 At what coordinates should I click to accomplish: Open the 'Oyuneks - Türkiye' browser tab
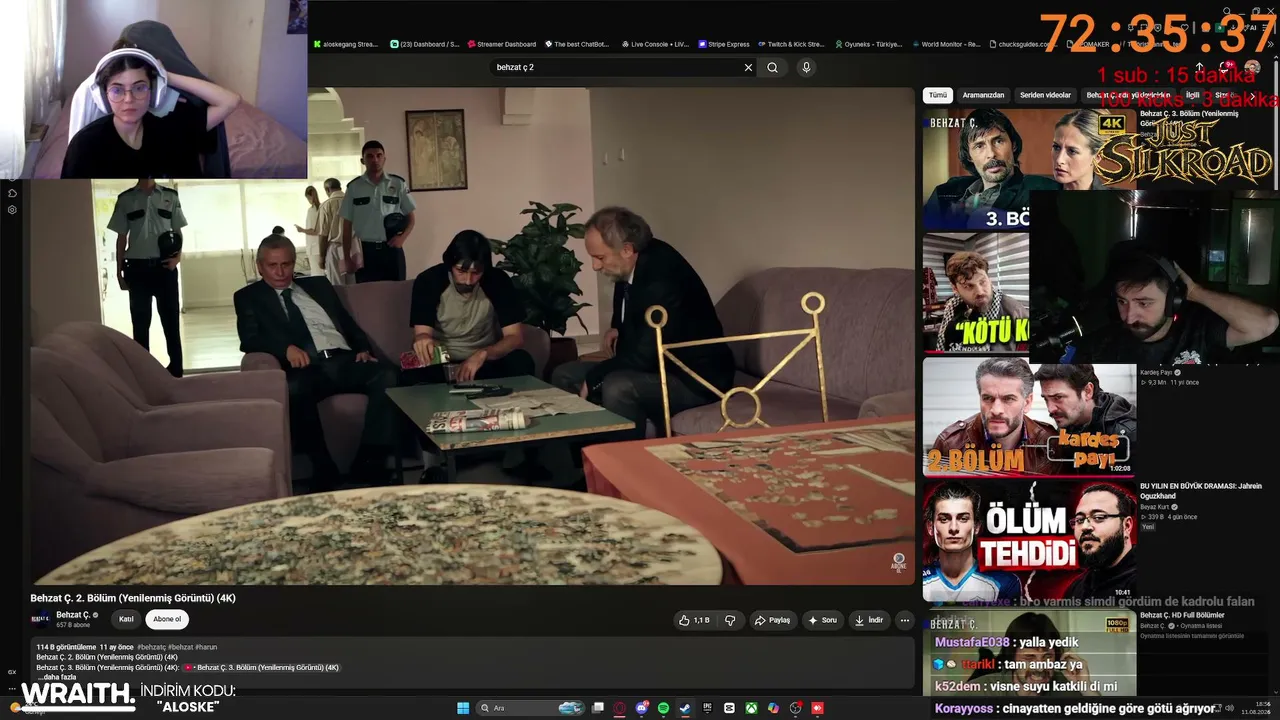pyautogui.click(x=867, y=44)
